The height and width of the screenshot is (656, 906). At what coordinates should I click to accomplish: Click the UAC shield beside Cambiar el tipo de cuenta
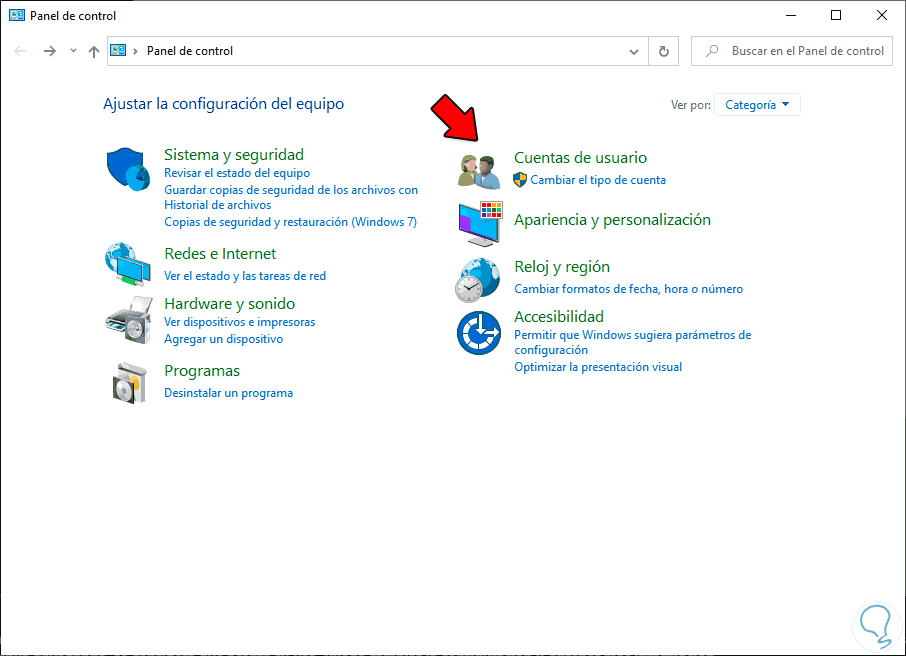click(520, 180)
